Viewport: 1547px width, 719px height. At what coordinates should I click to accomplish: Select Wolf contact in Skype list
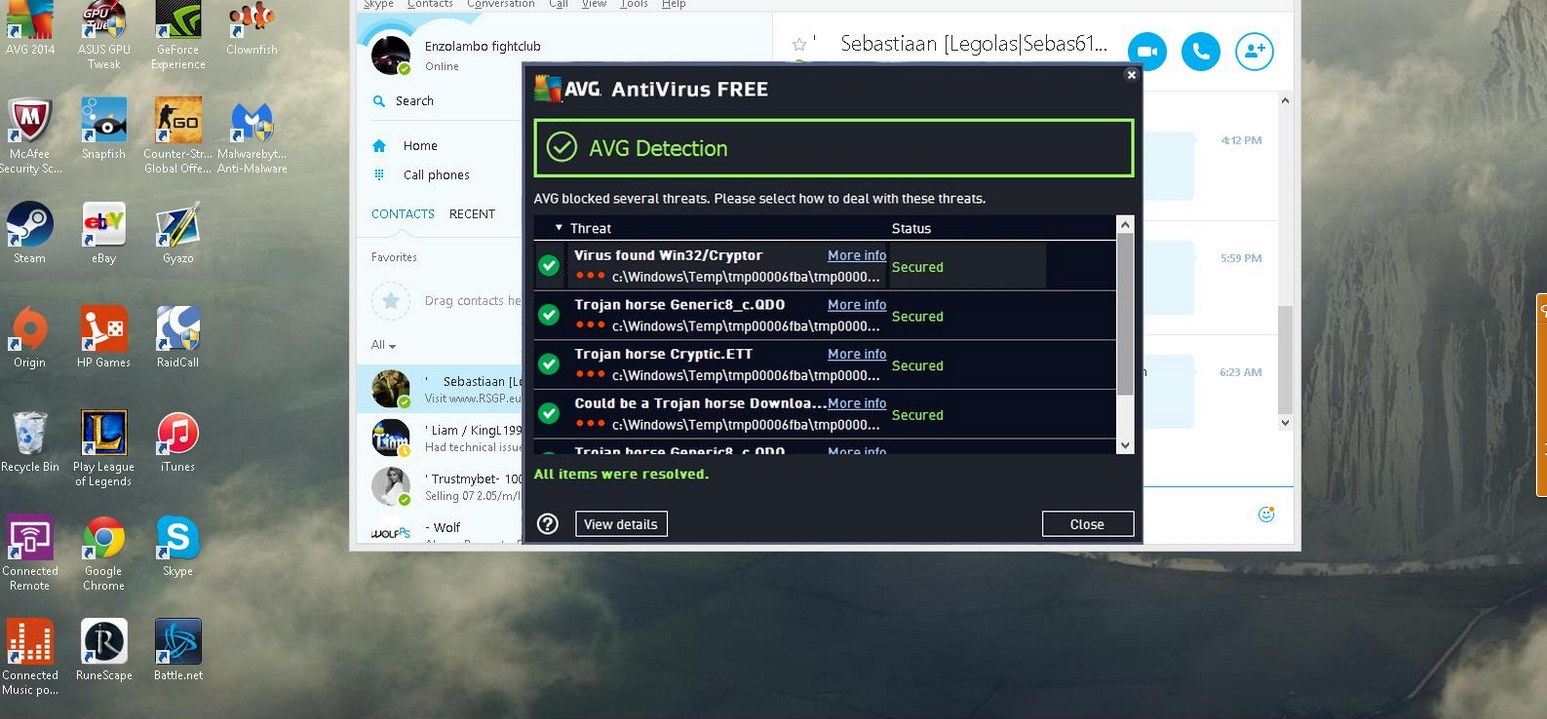tap(440, 530)
